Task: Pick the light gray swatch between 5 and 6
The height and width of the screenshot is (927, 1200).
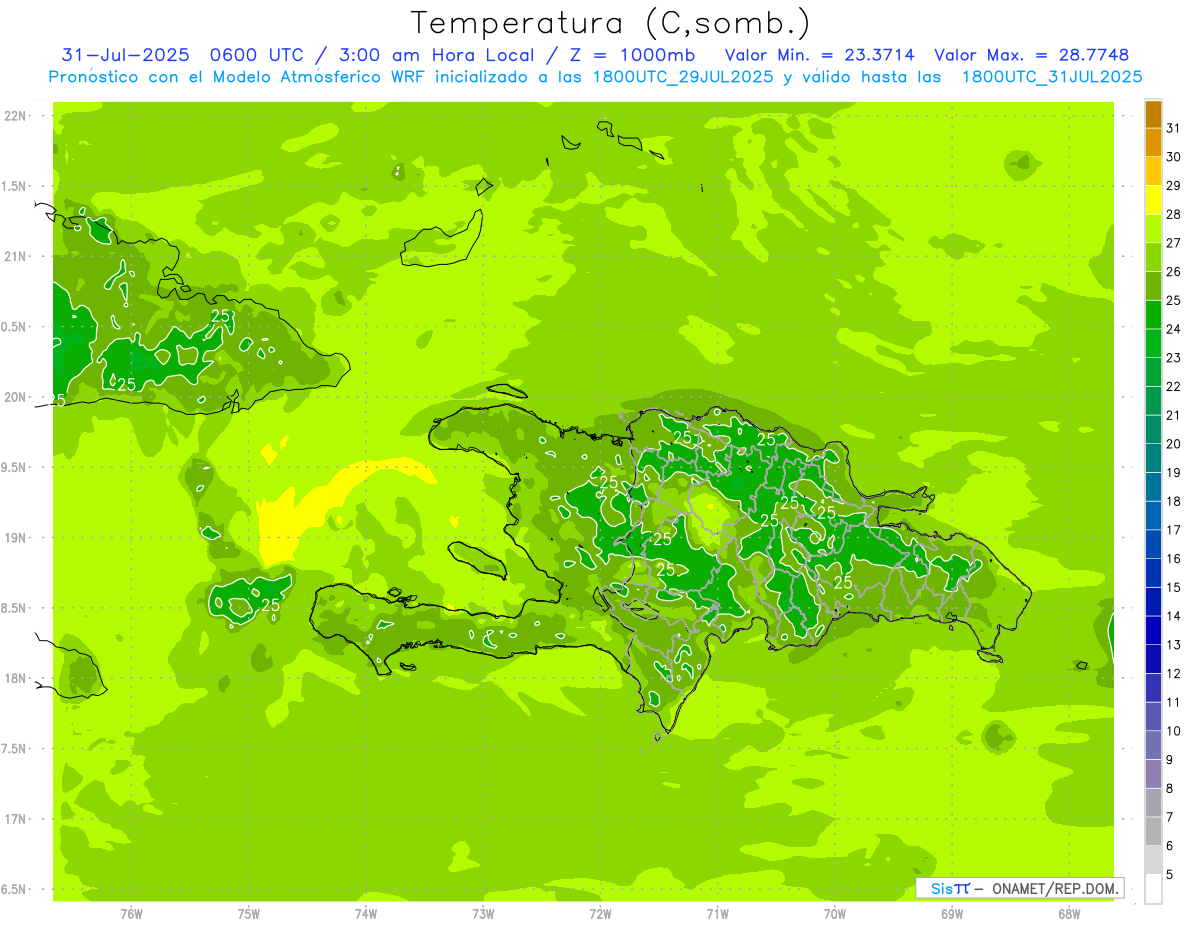Action: [1153, 860]
